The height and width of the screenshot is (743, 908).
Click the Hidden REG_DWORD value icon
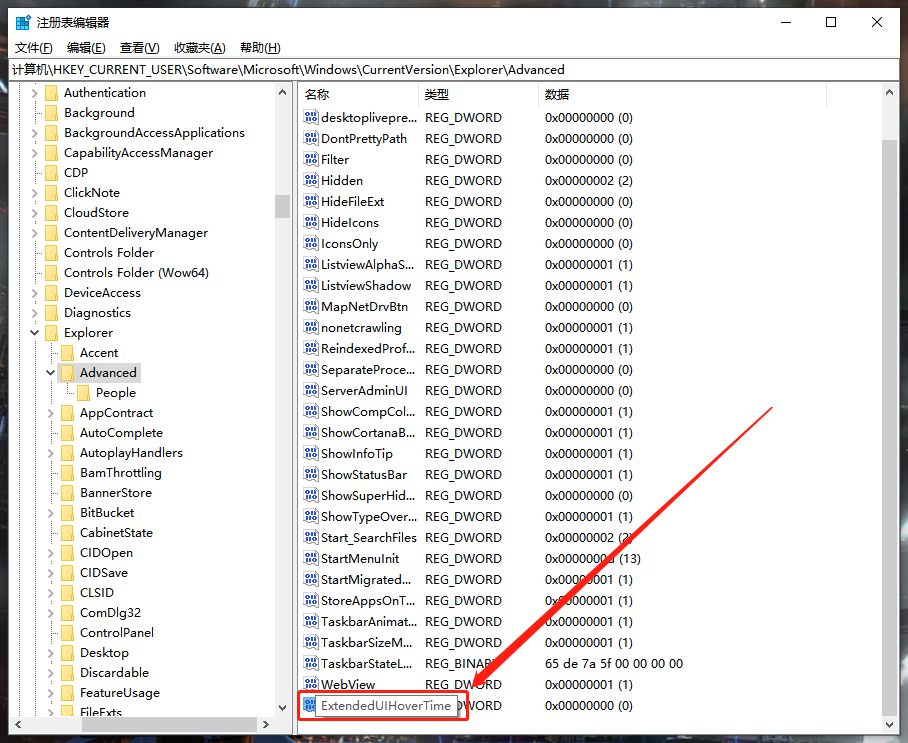(x=311, y=180)
